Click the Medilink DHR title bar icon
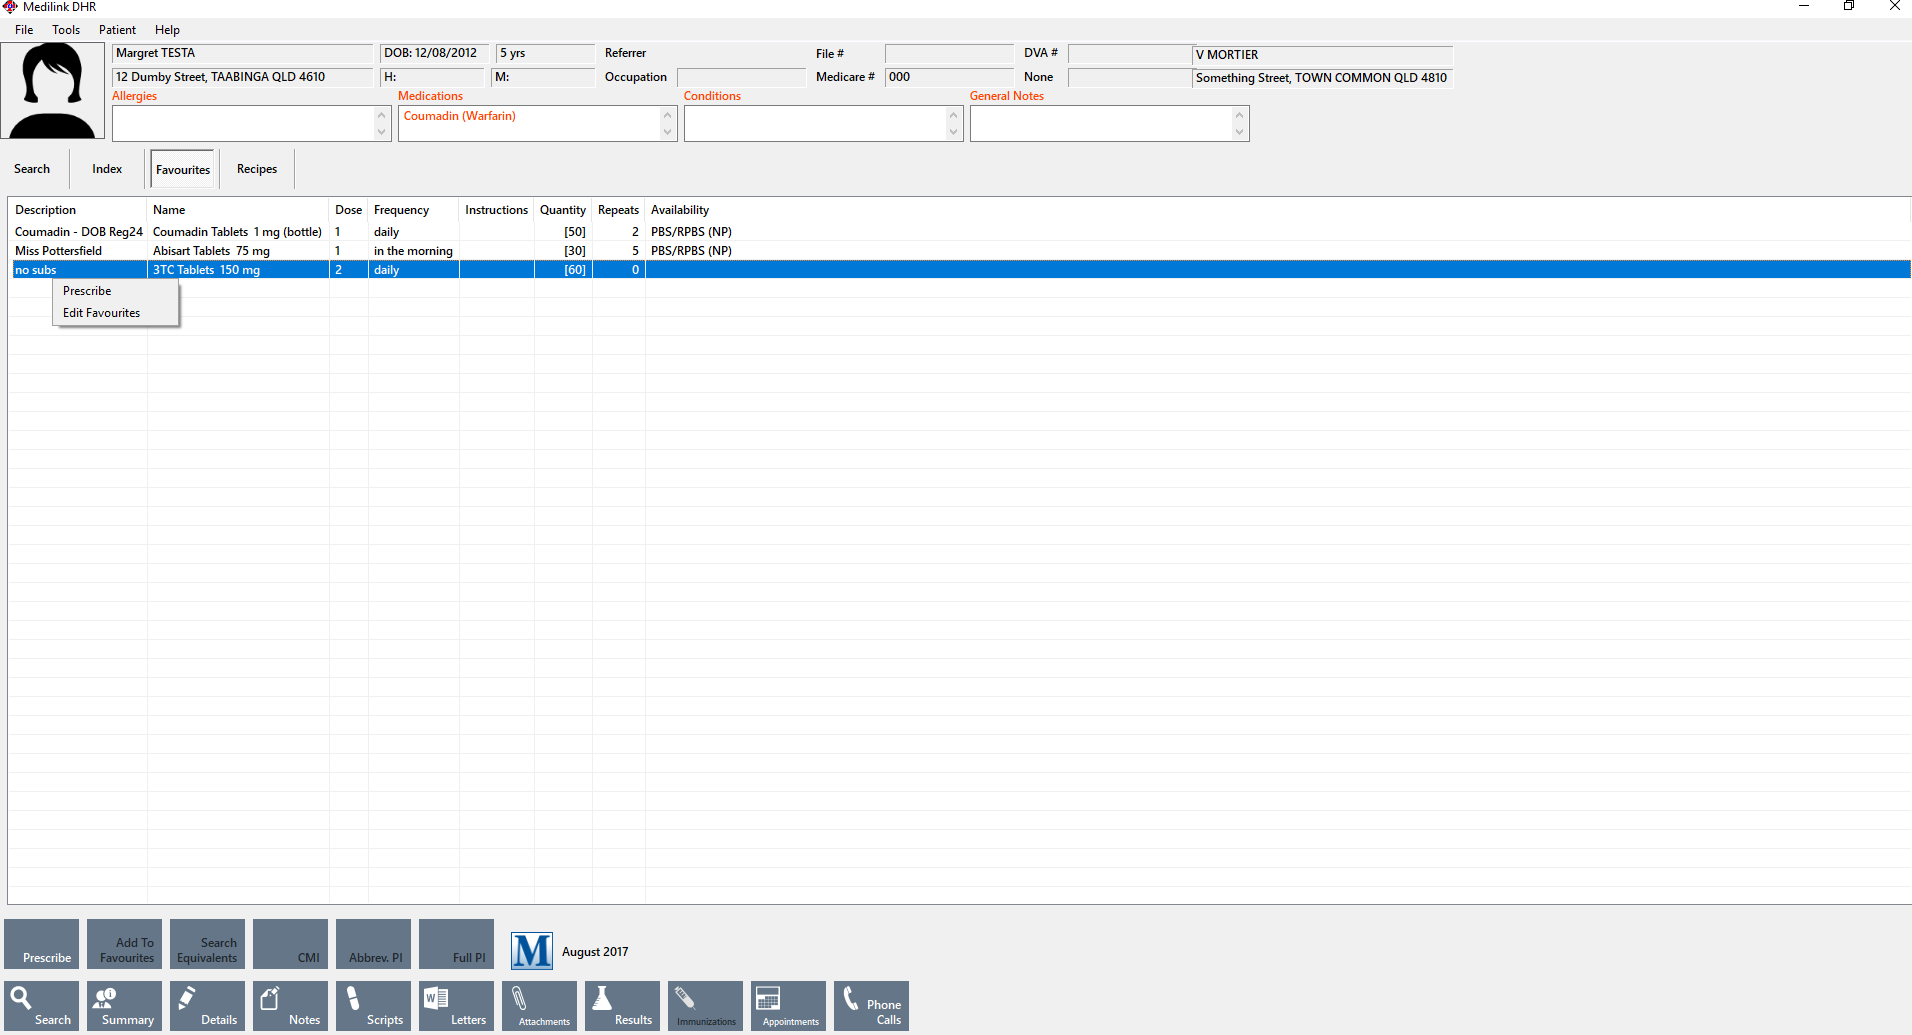The width and height of the screenshot is (1912, 1035). coord(10,7)
